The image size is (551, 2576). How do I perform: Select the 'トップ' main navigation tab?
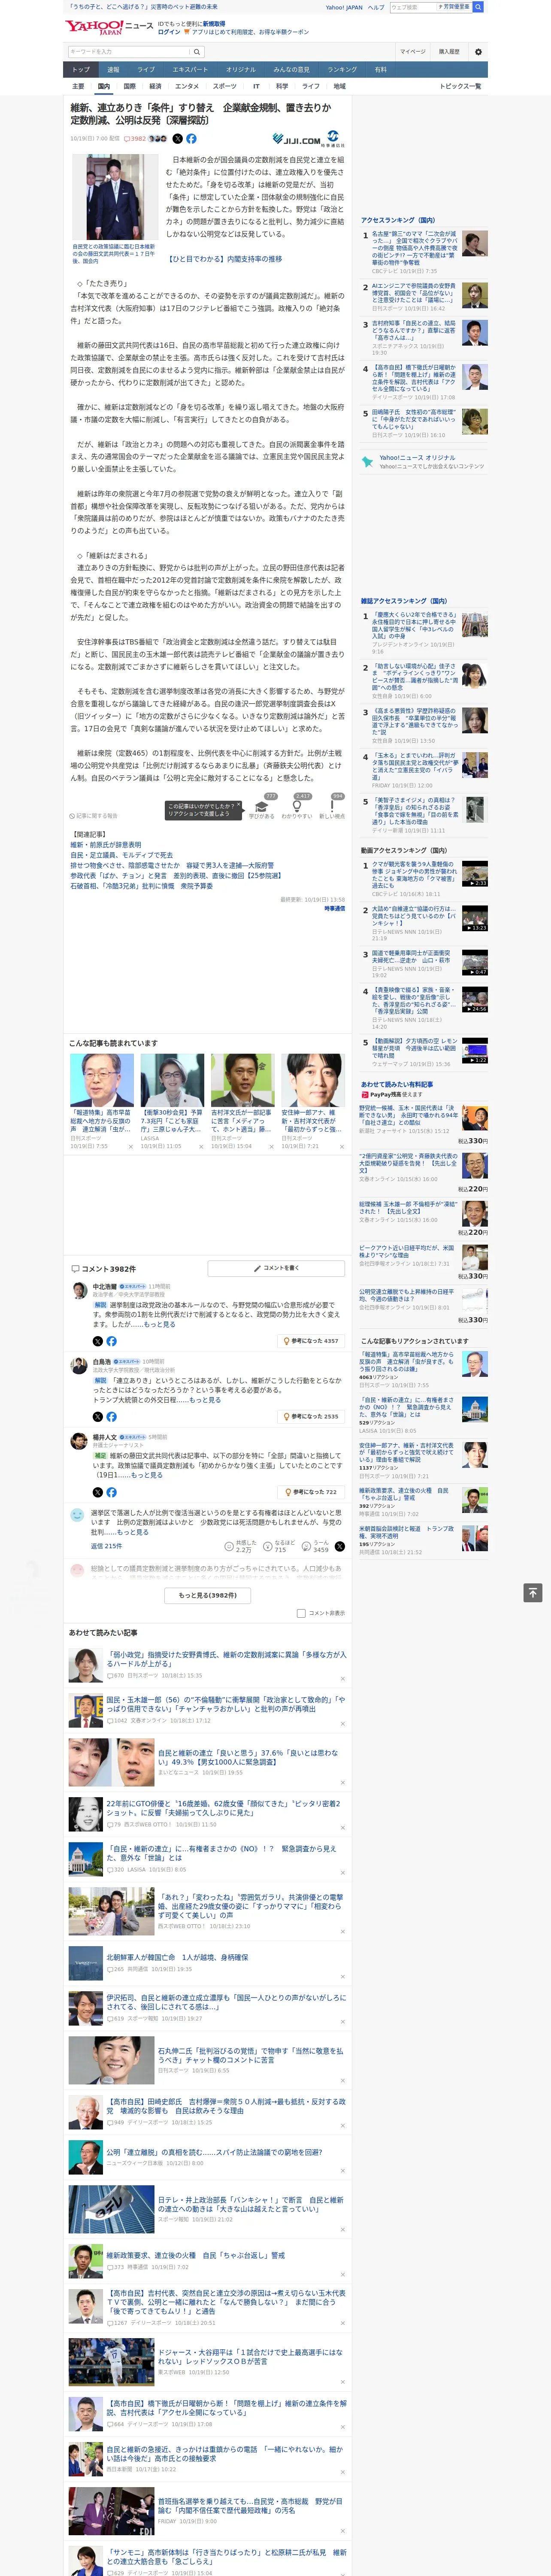81,69
